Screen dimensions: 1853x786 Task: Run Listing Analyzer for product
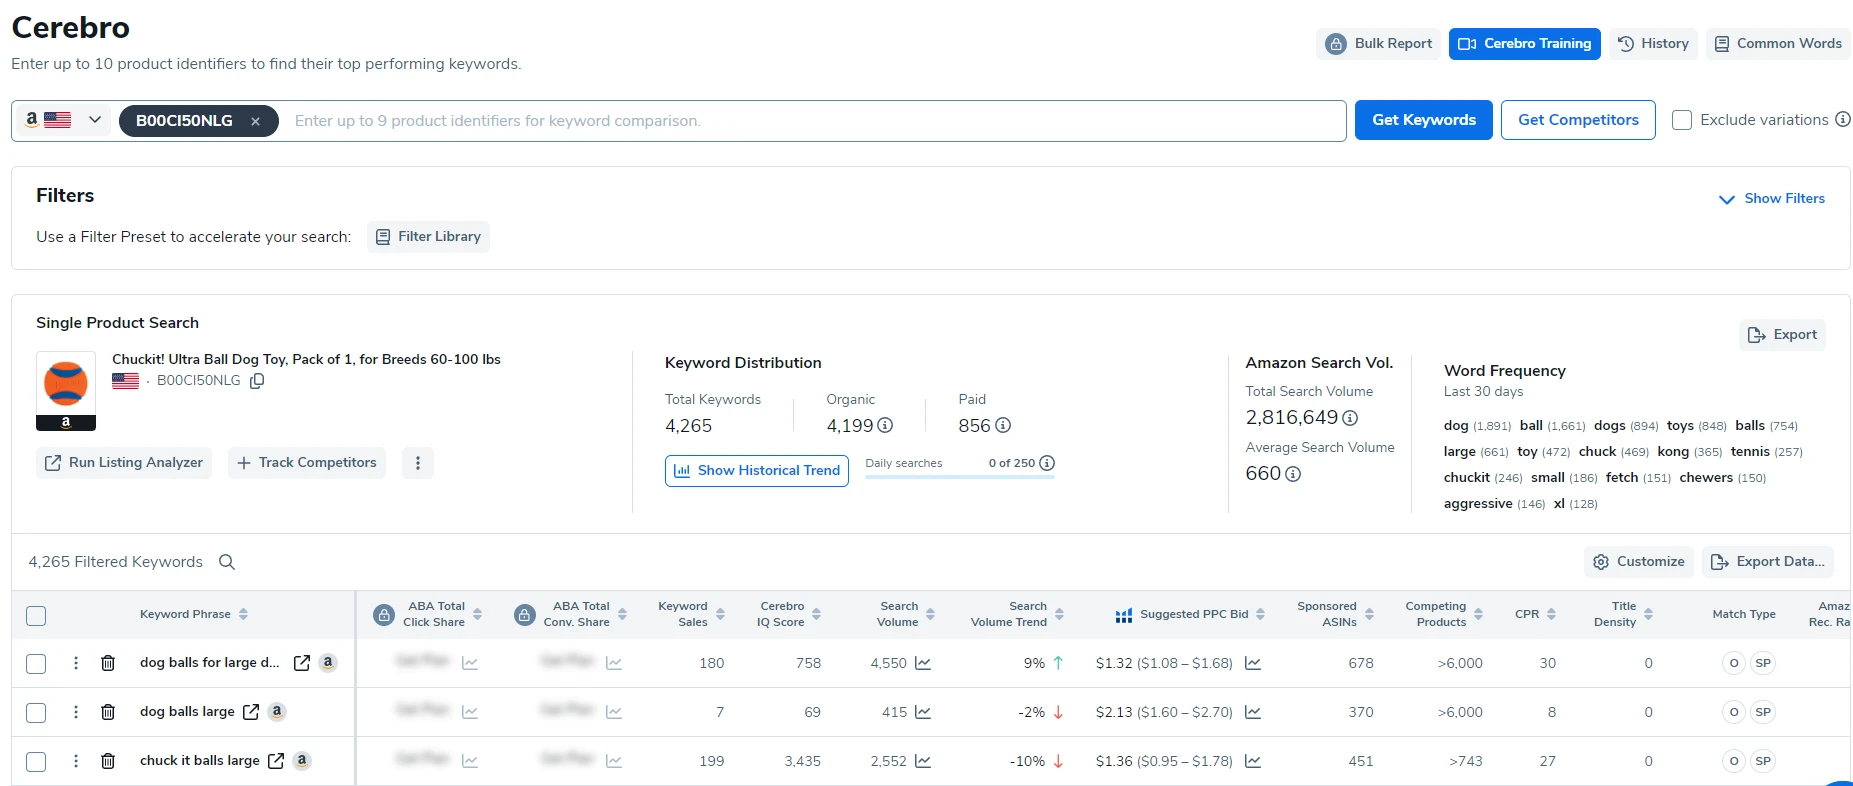(124, 463)
